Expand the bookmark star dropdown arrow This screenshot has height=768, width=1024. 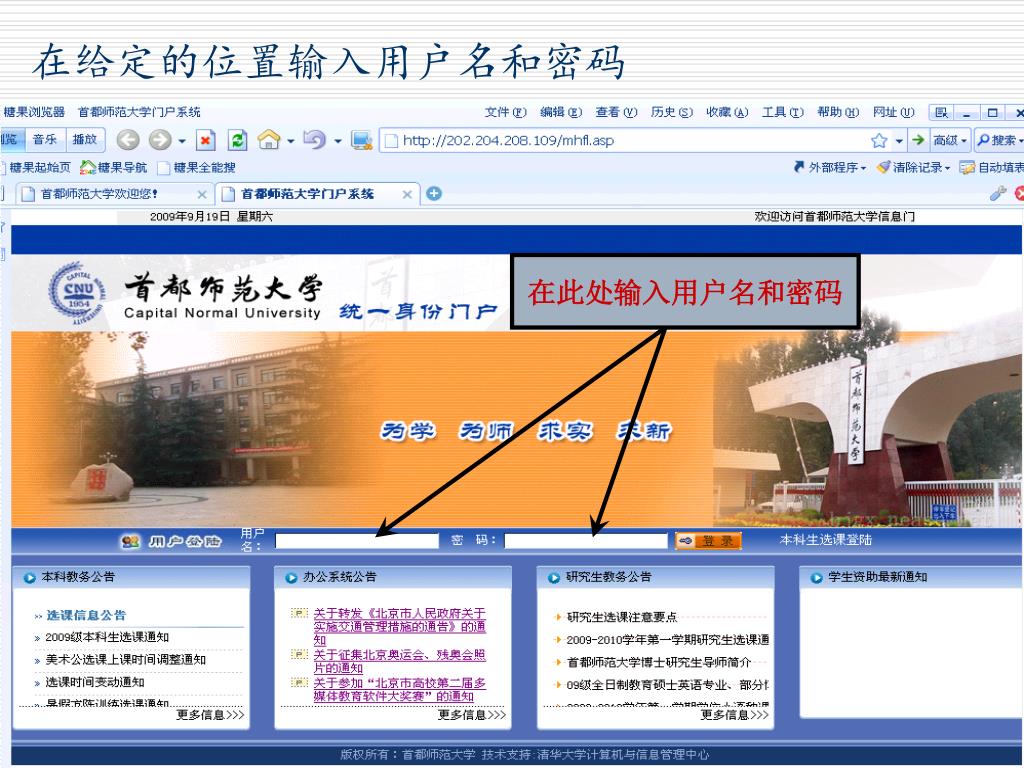click(x=899, y=141)
